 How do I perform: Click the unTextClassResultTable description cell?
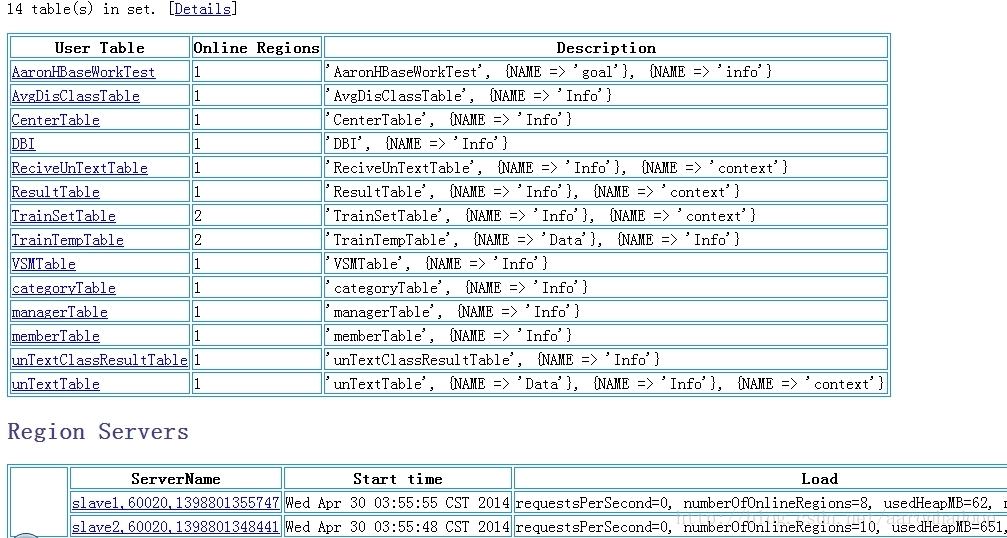(x=606, y=360)
